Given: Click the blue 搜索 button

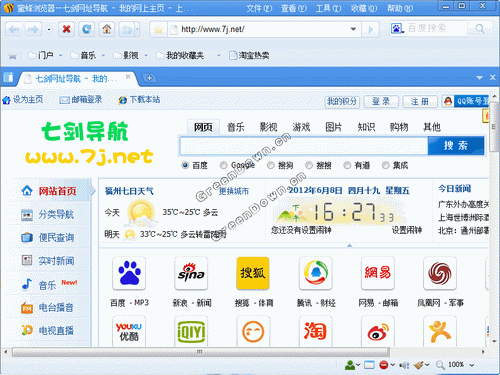Looking at the screenshot, I should 456,145.
